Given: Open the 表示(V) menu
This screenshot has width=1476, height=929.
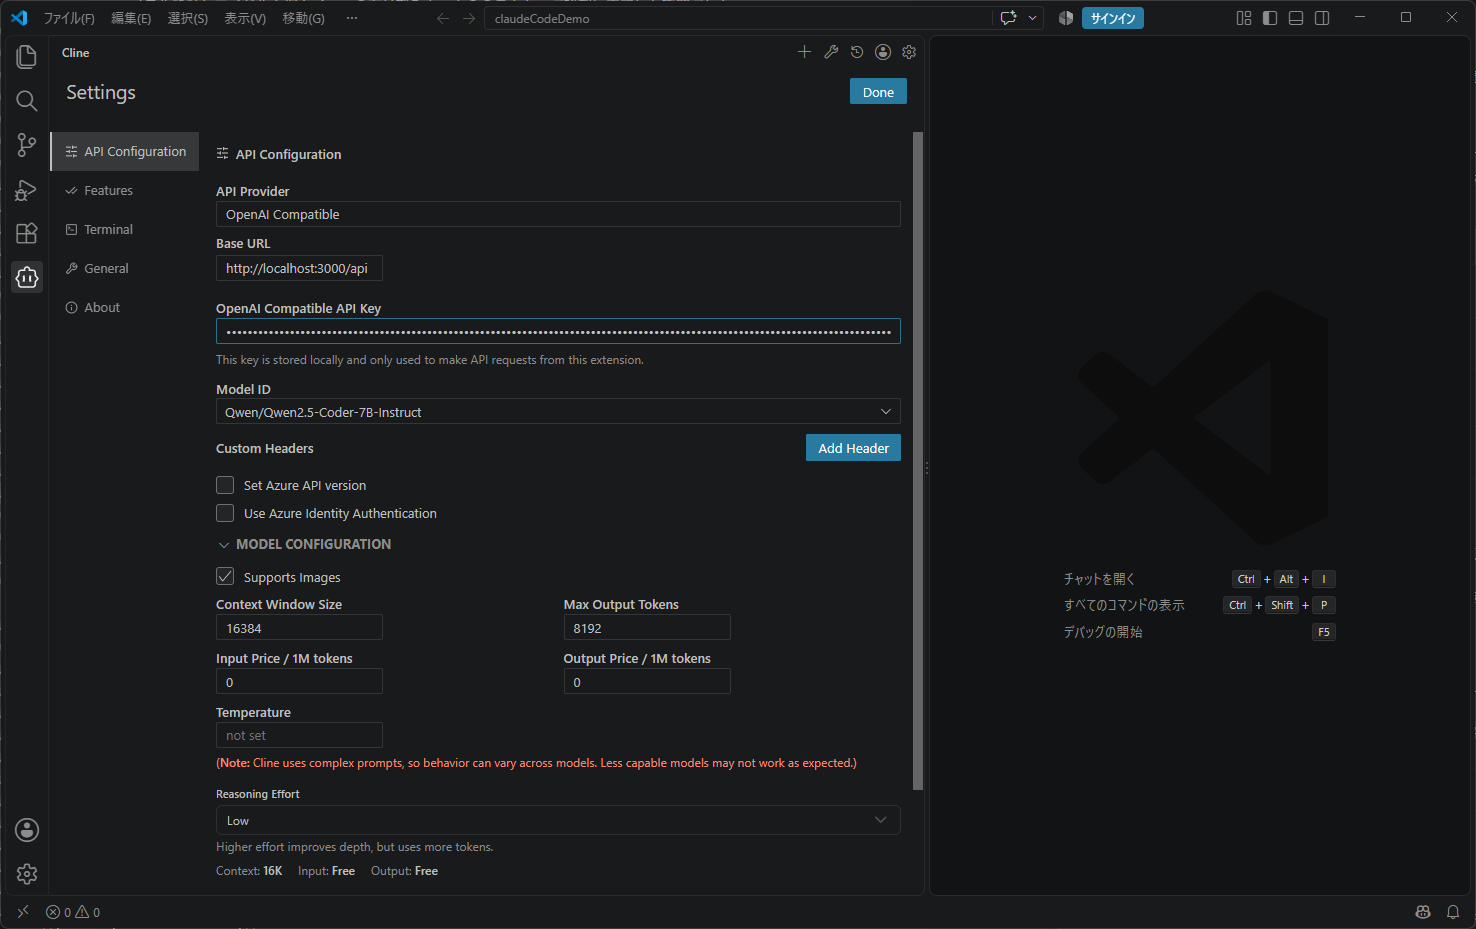Looking at the screenshot, I should pos(245,18).
